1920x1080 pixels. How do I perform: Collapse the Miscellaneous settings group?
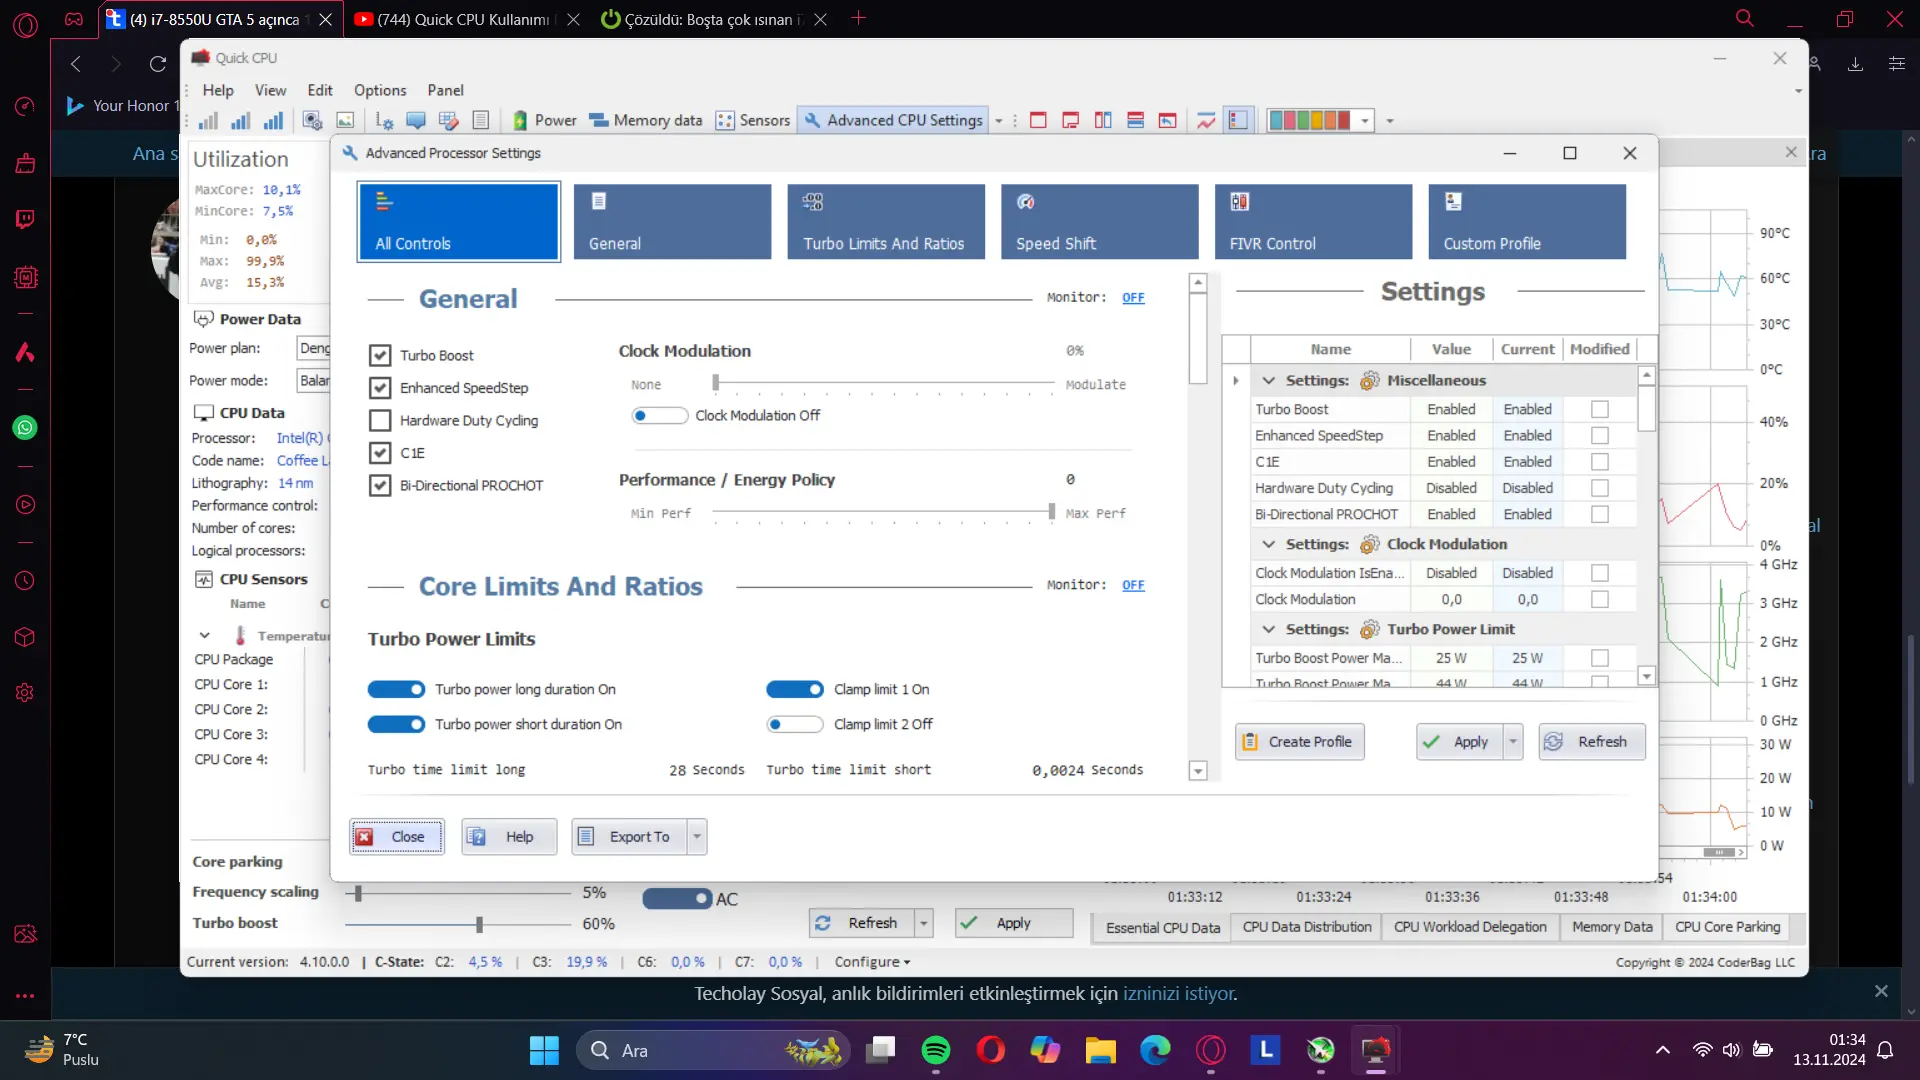(1268, 380)
